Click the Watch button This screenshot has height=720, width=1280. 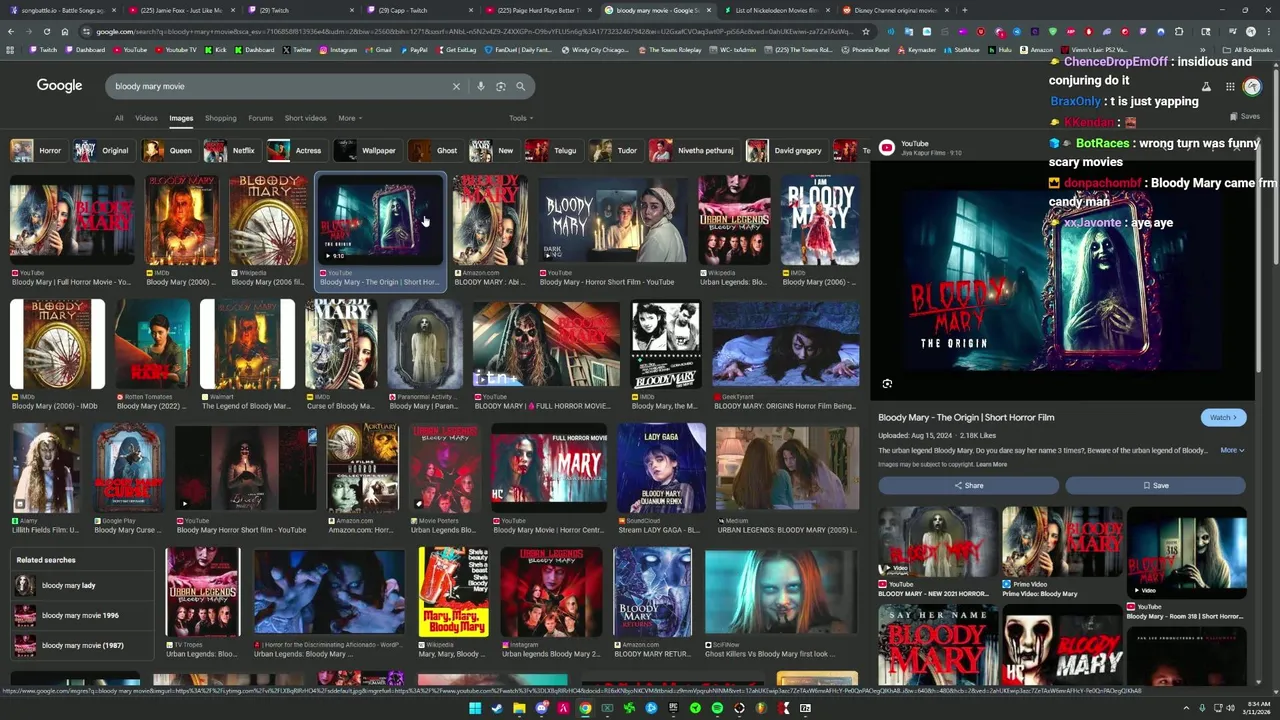[1223, 417]
